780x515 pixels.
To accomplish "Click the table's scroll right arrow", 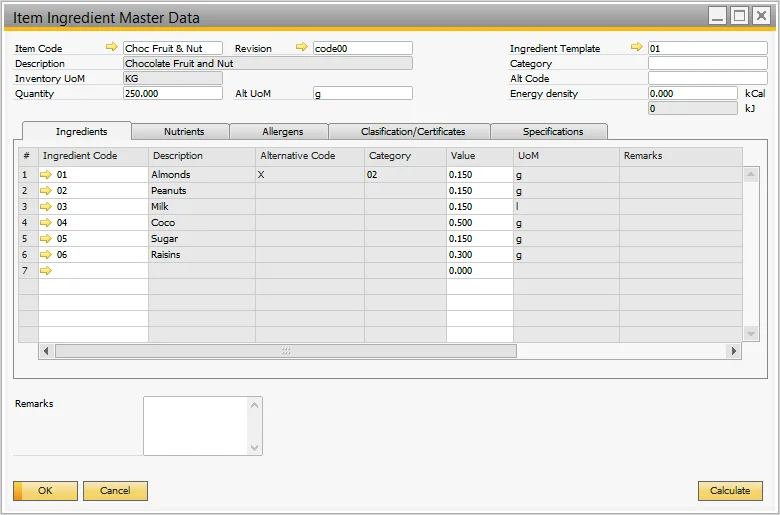I will [734, 351].
